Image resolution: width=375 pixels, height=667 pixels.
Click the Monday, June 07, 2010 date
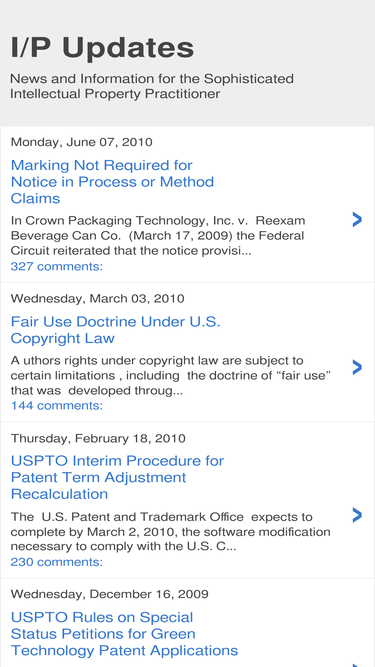[81, 142]
